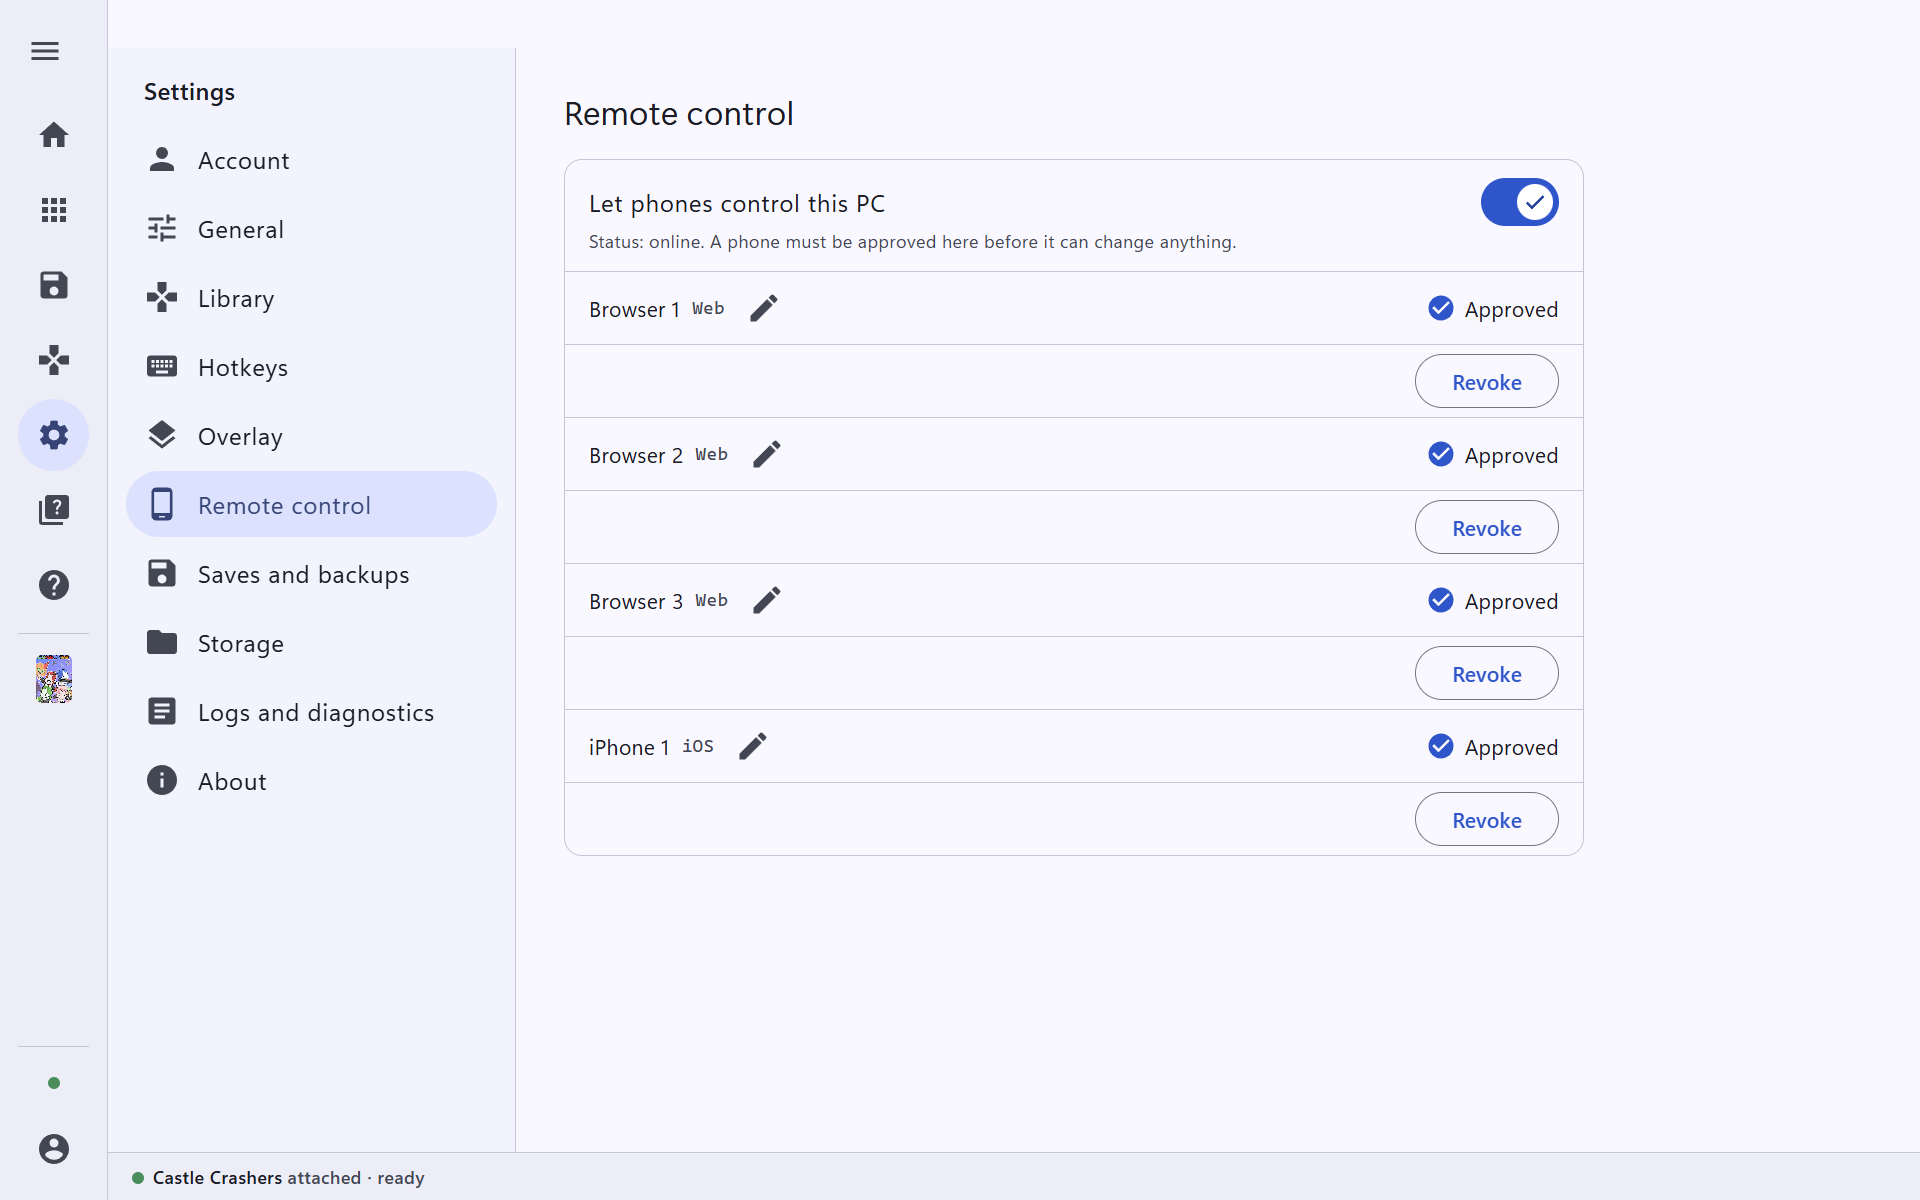The height and width of the screenshot is (1200, 1920).
Task: Open the help library icon
Action: point(54,510)
